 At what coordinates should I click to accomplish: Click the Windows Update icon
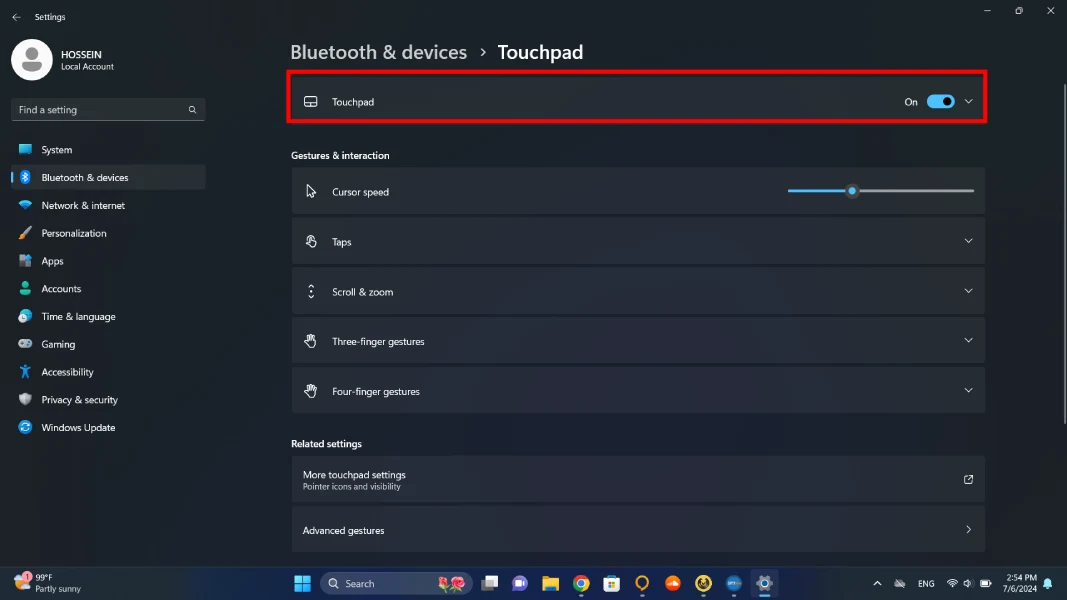click(25, 427)
